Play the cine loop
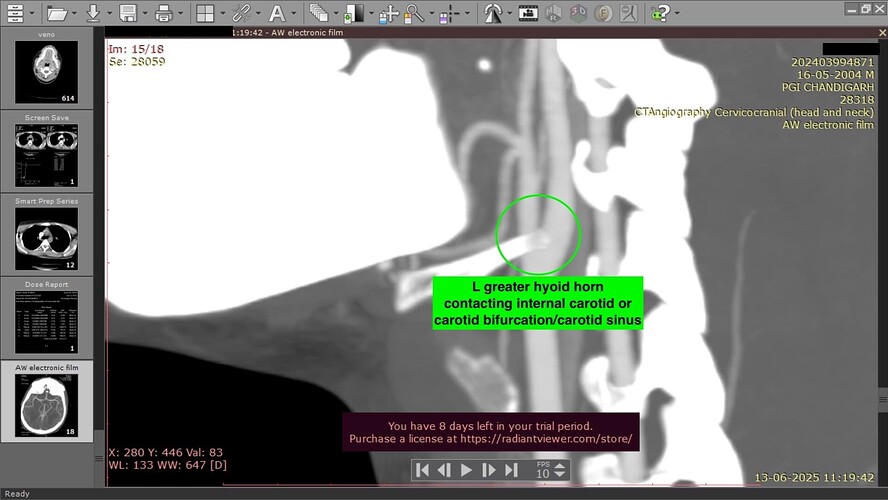This screenshot has height=500, width=888. coord(467,470)
